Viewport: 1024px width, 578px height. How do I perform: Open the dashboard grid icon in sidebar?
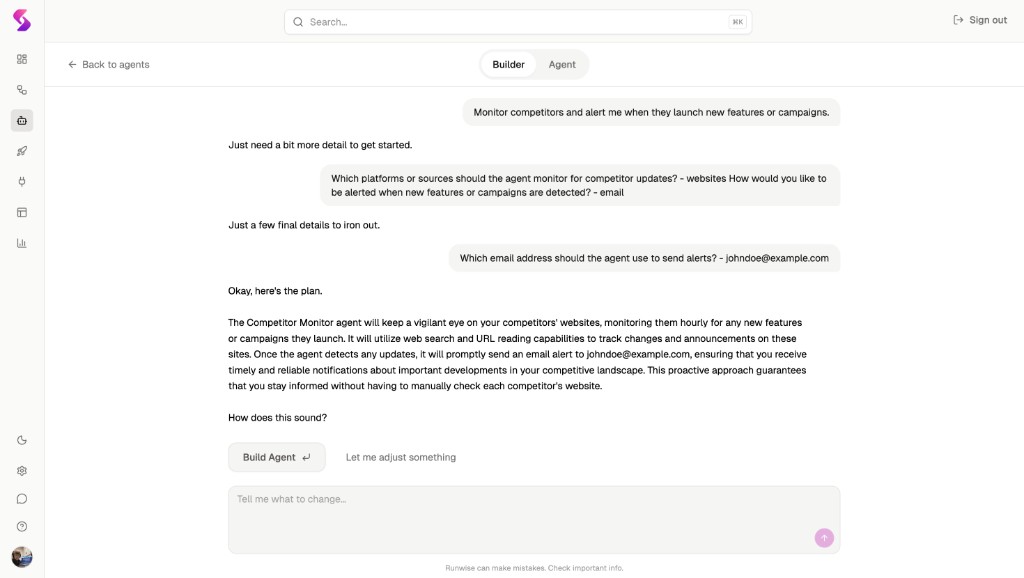tap(22, 59)
